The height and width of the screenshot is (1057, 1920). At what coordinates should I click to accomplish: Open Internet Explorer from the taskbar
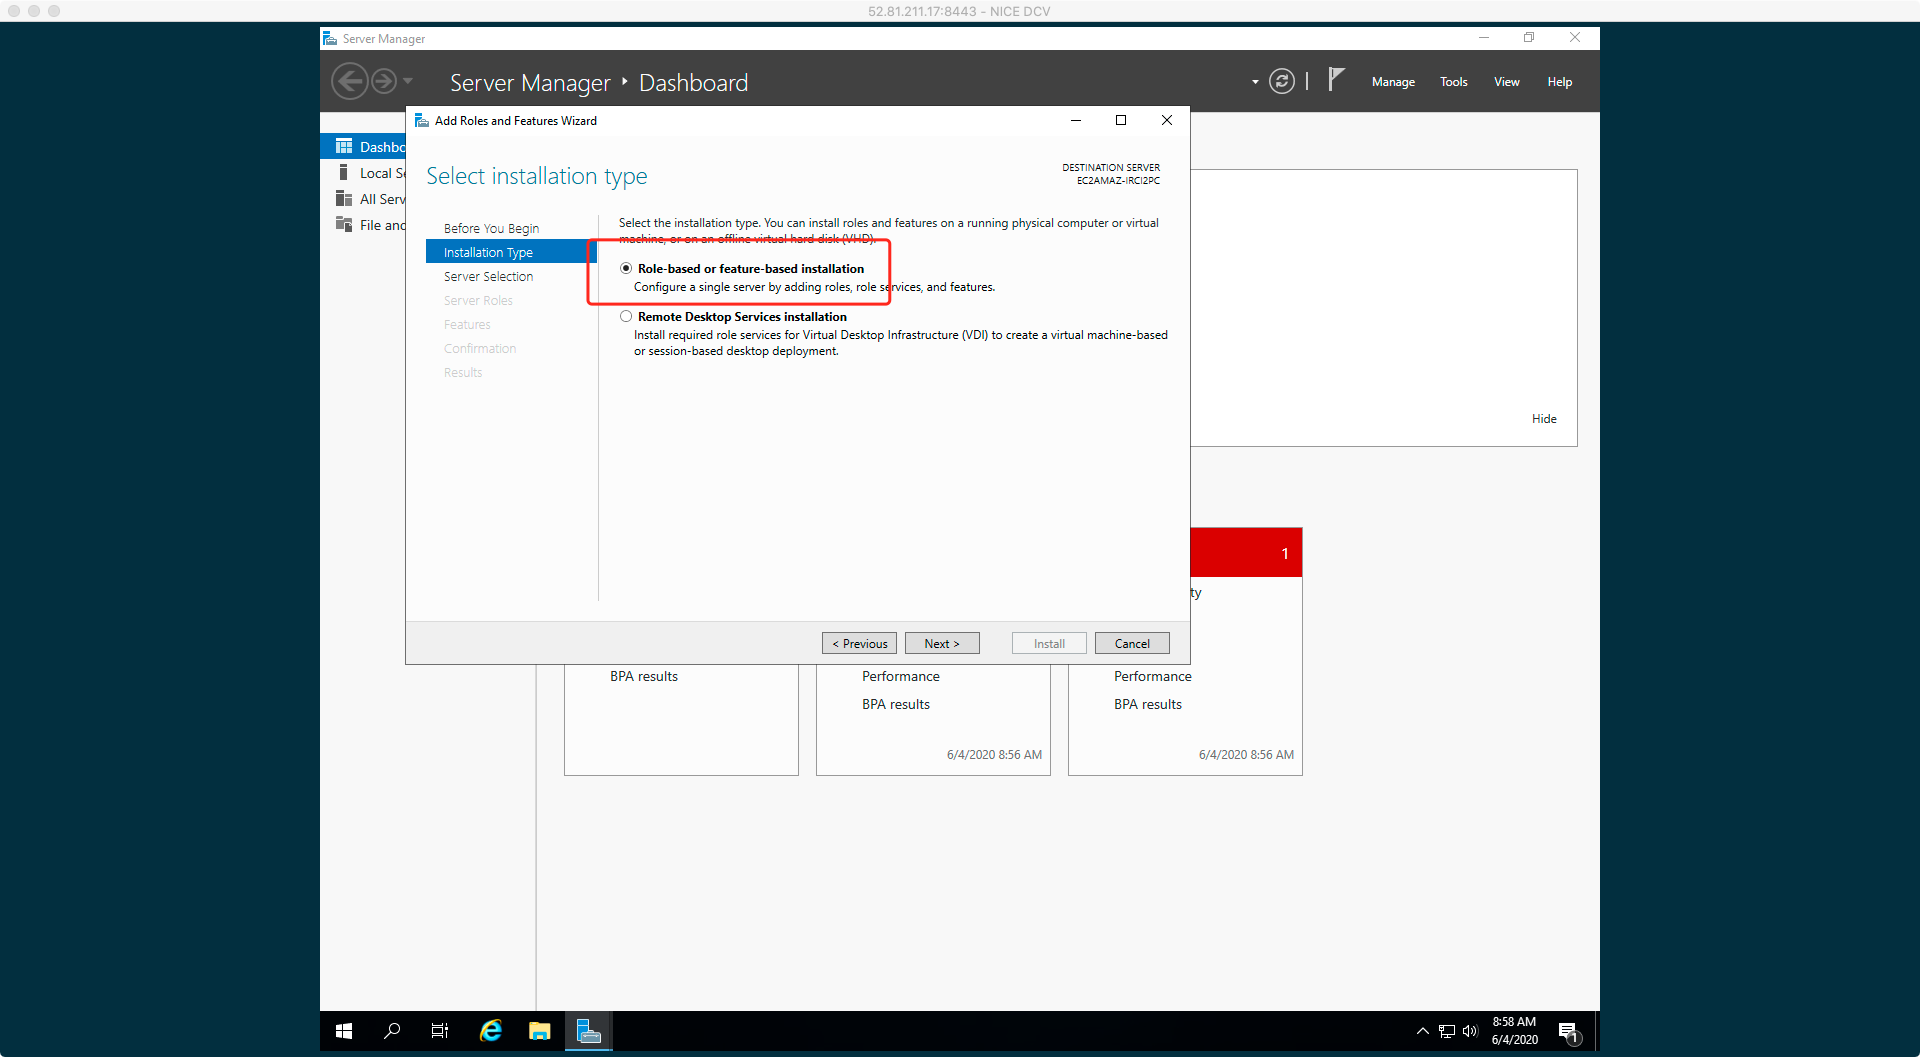point(490,1031)
